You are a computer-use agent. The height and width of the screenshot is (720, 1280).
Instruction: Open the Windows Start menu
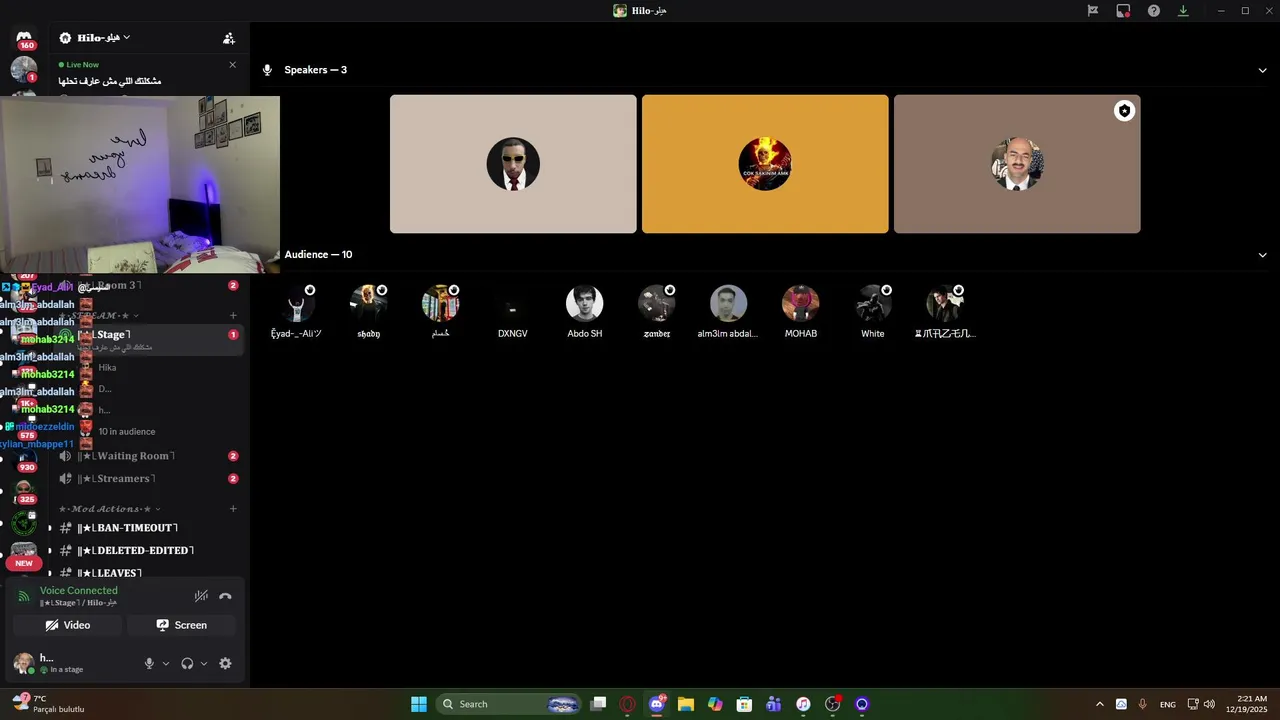[419, 704]
